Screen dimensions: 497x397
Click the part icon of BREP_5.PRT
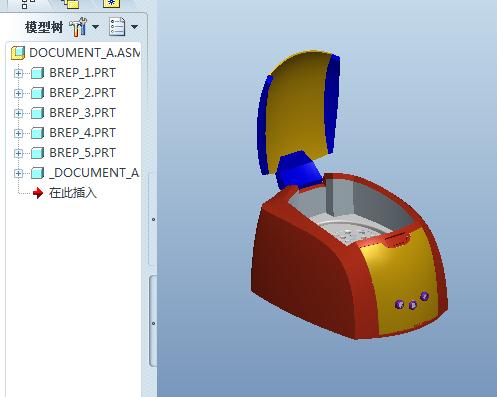click(x=37, y=153)
